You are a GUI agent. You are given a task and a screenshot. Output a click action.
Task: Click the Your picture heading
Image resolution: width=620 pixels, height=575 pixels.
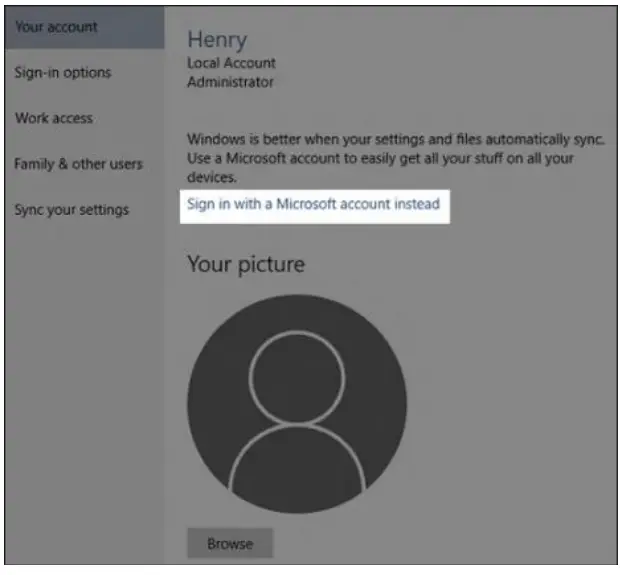coord(246,265)
